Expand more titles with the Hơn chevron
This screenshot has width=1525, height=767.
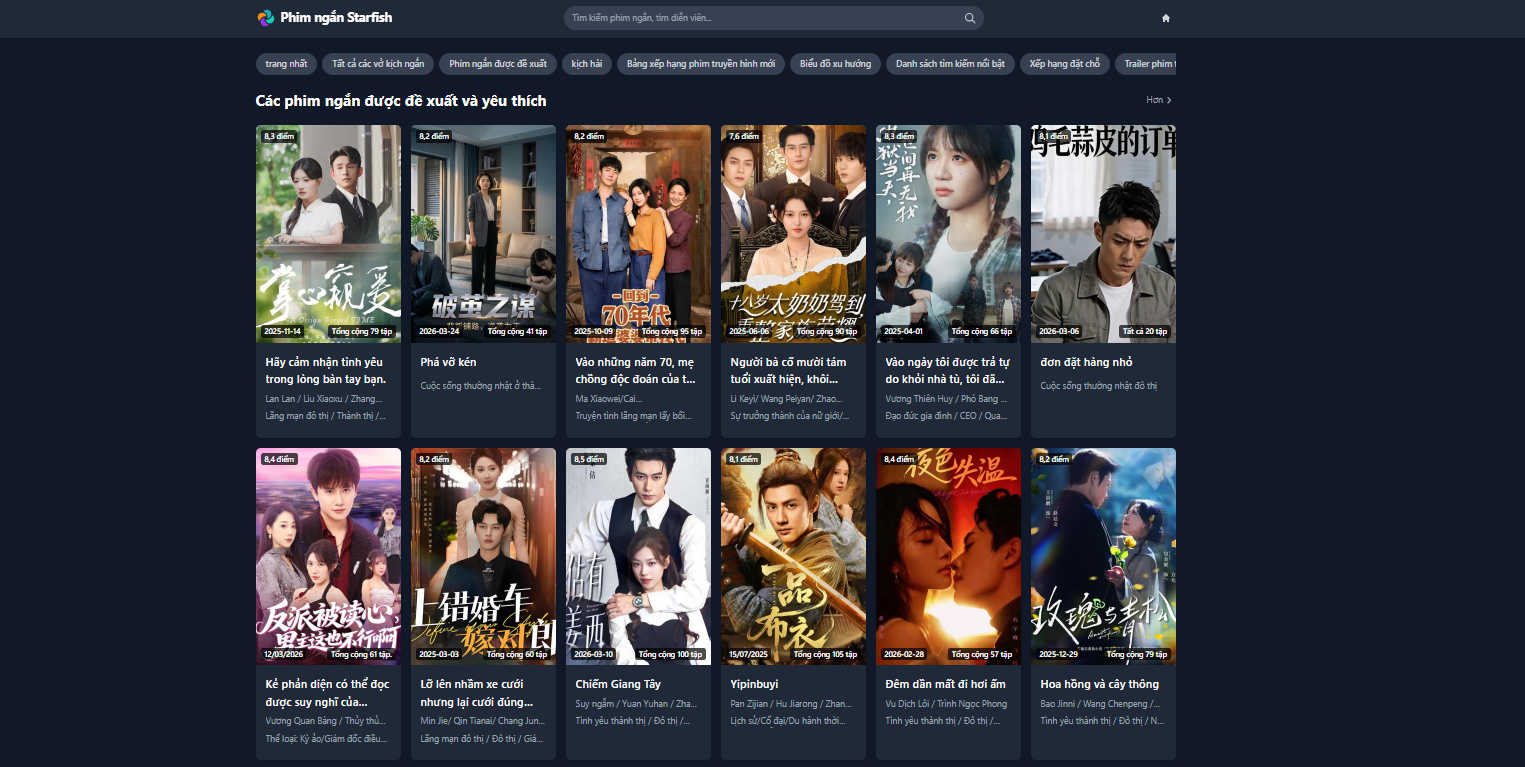coord(1159,100)
